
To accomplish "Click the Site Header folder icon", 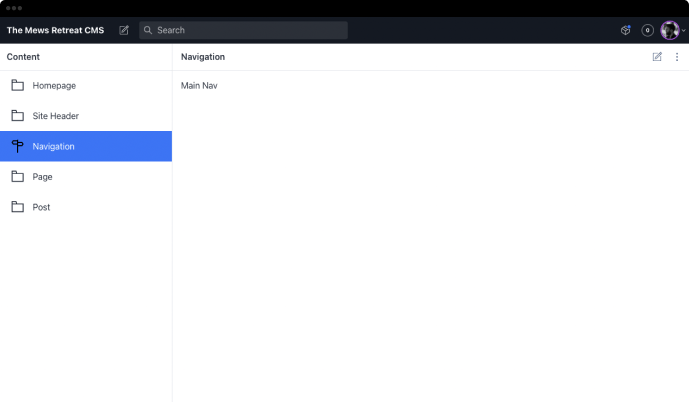I will point(18,116).
